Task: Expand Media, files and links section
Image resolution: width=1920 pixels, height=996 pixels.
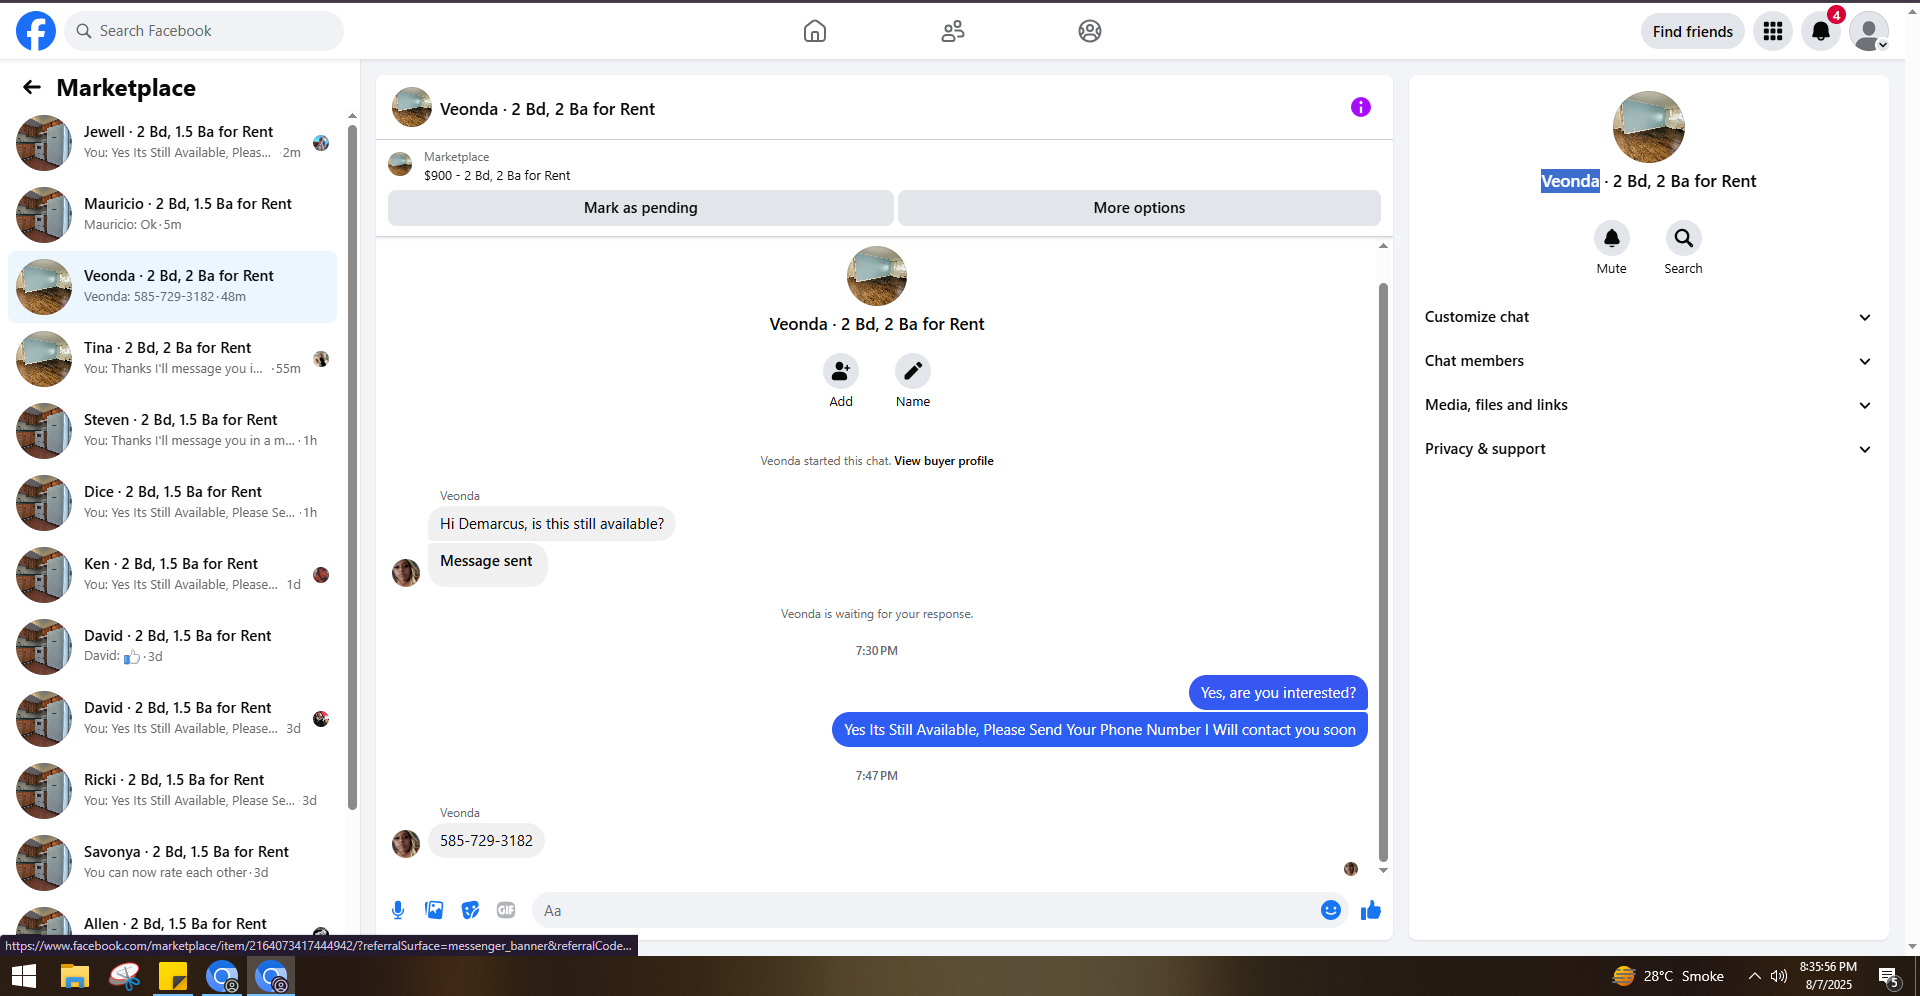Action: [1649, 405]
